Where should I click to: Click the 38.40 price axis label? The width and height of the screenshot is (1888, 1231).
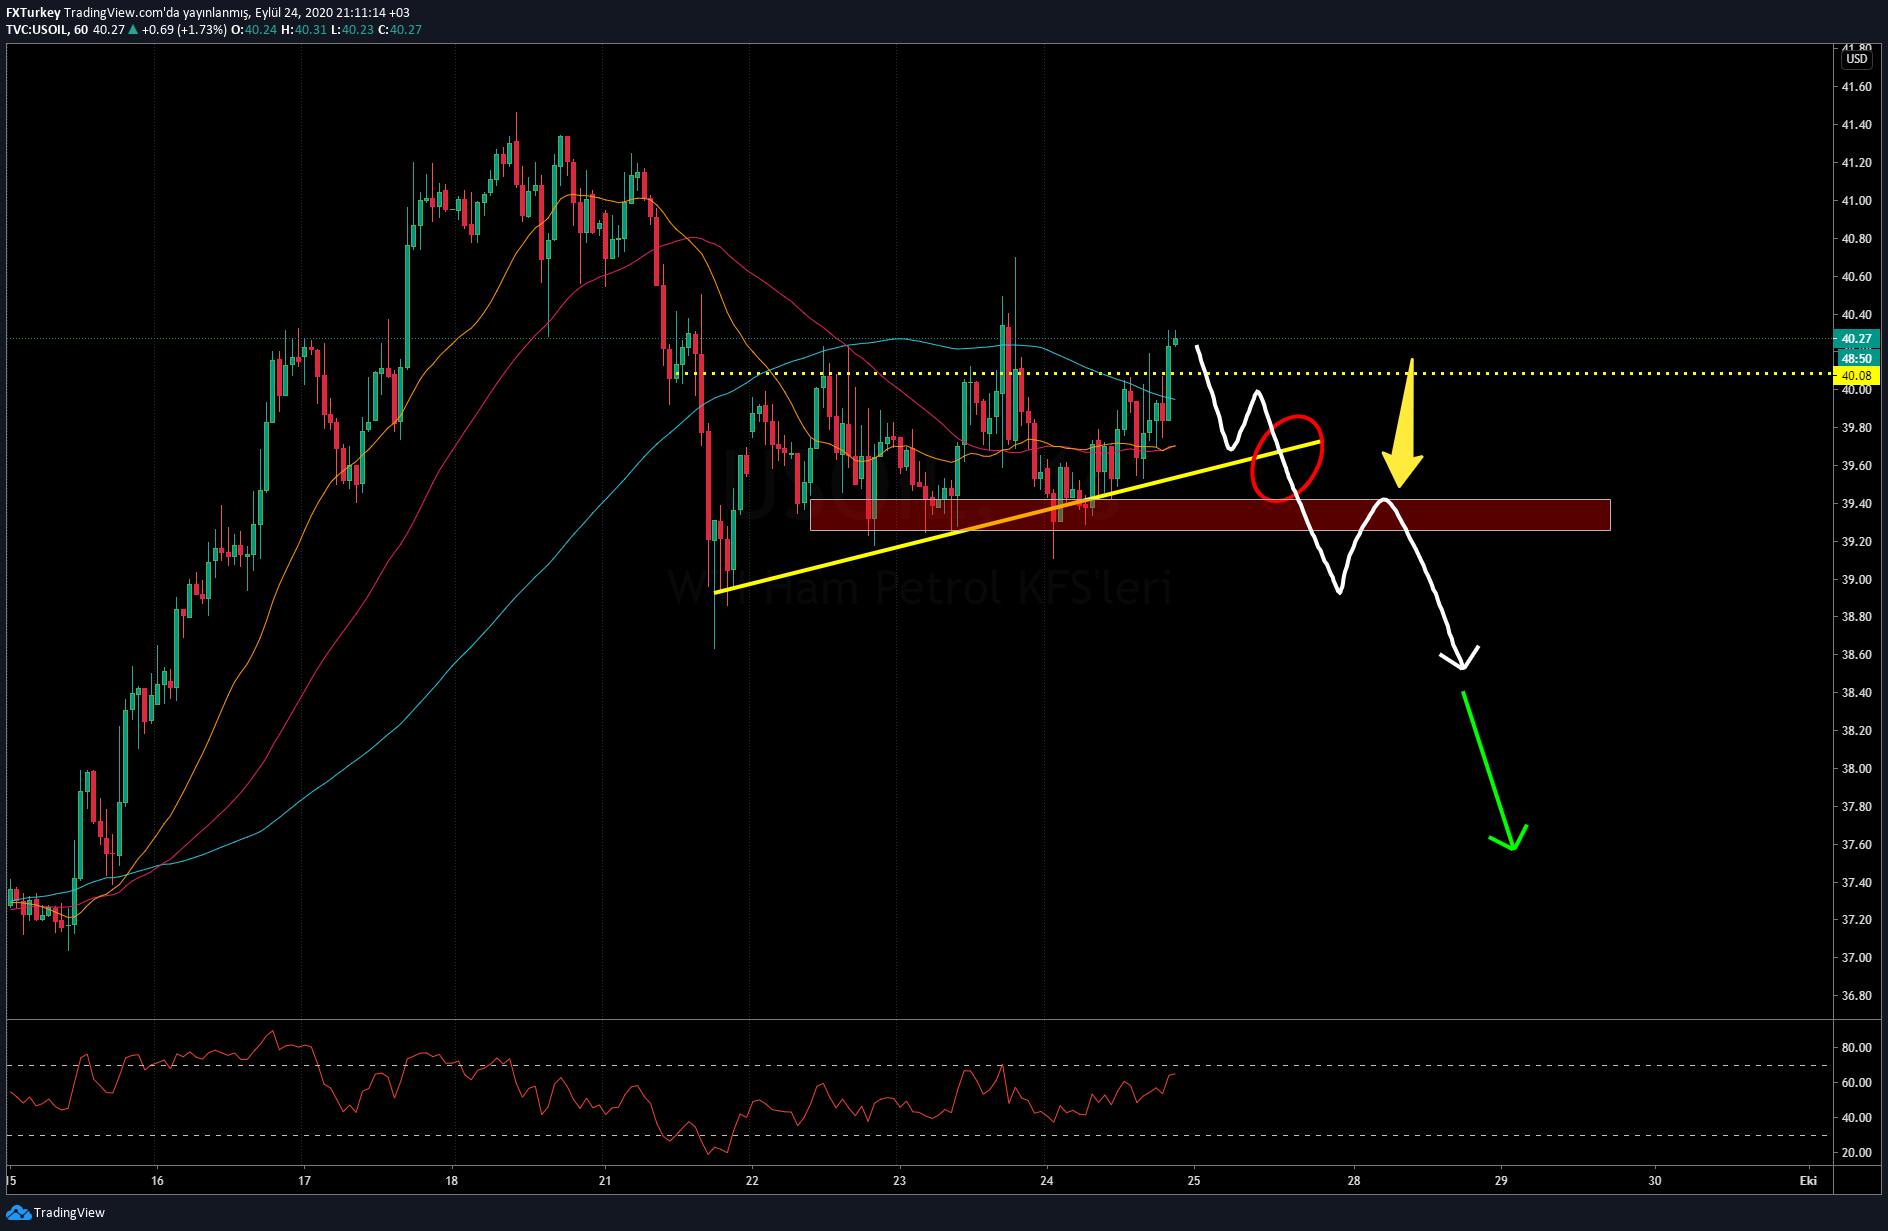pos(1856,693)
